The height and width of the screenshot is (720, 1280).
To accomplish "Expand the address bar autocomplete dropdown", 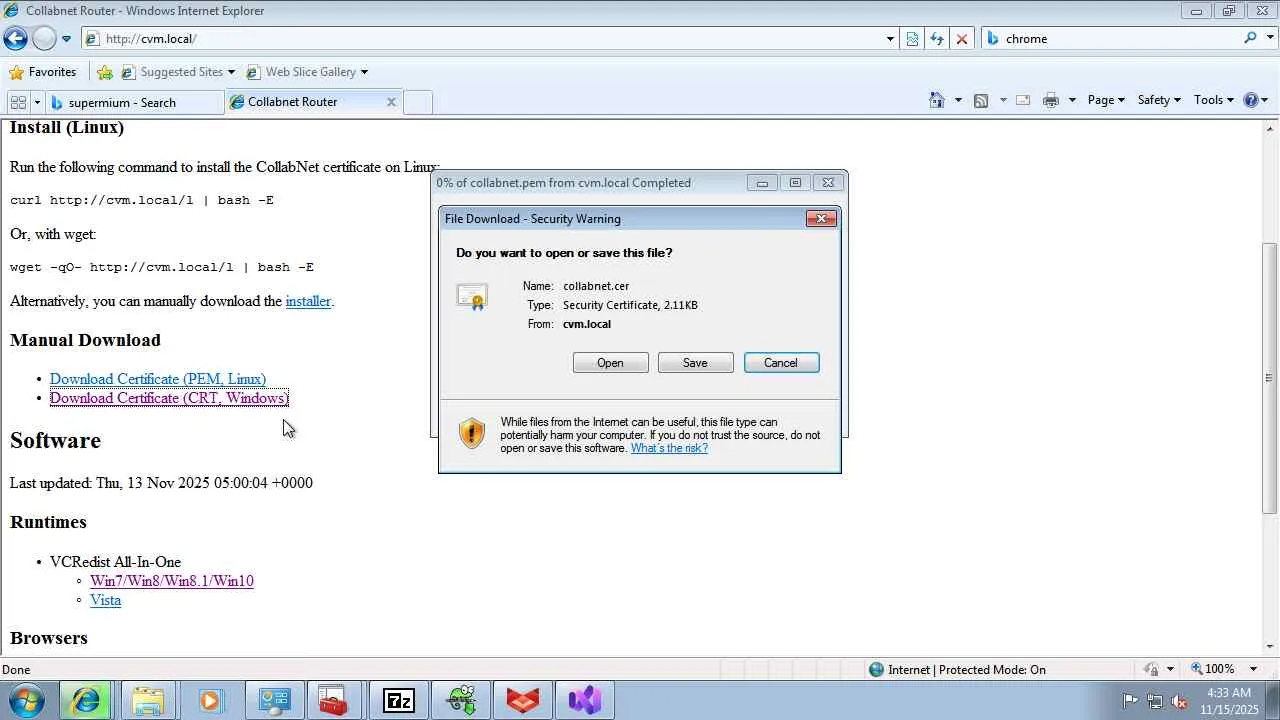I will pos(890,39).
